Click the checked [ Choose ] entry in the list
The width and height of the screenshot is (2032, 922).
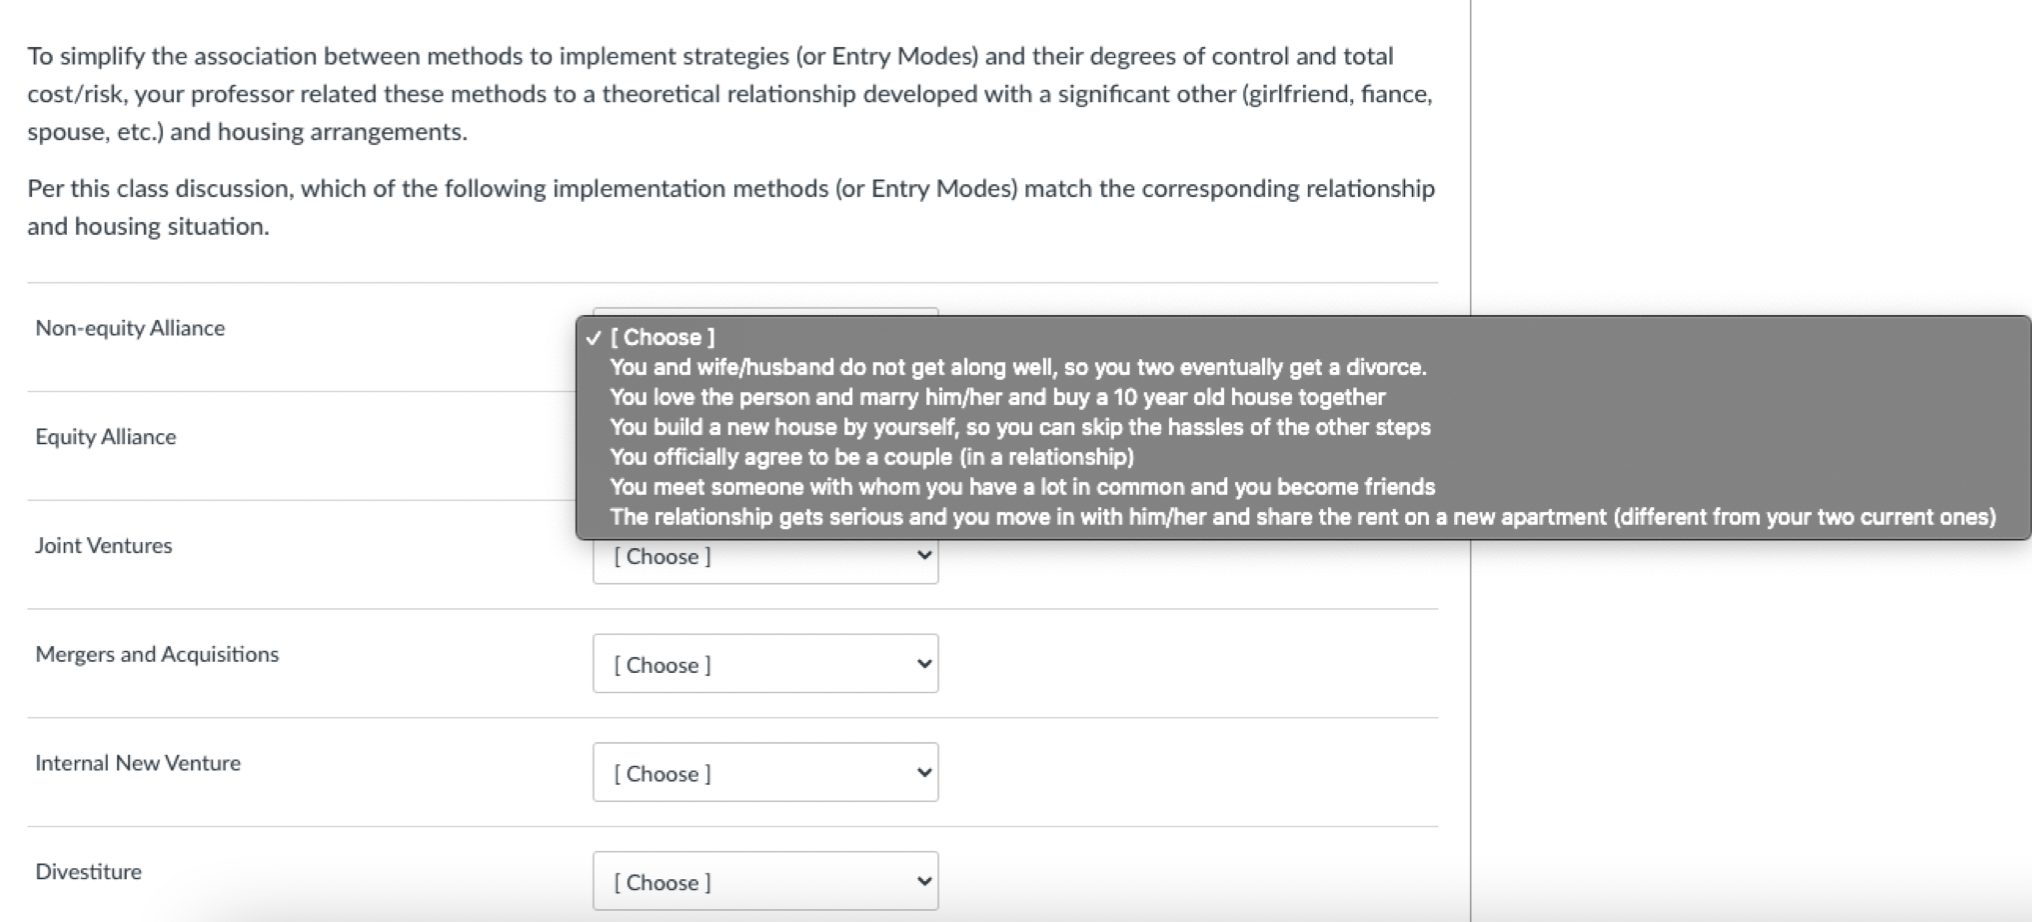coord(661,337)
